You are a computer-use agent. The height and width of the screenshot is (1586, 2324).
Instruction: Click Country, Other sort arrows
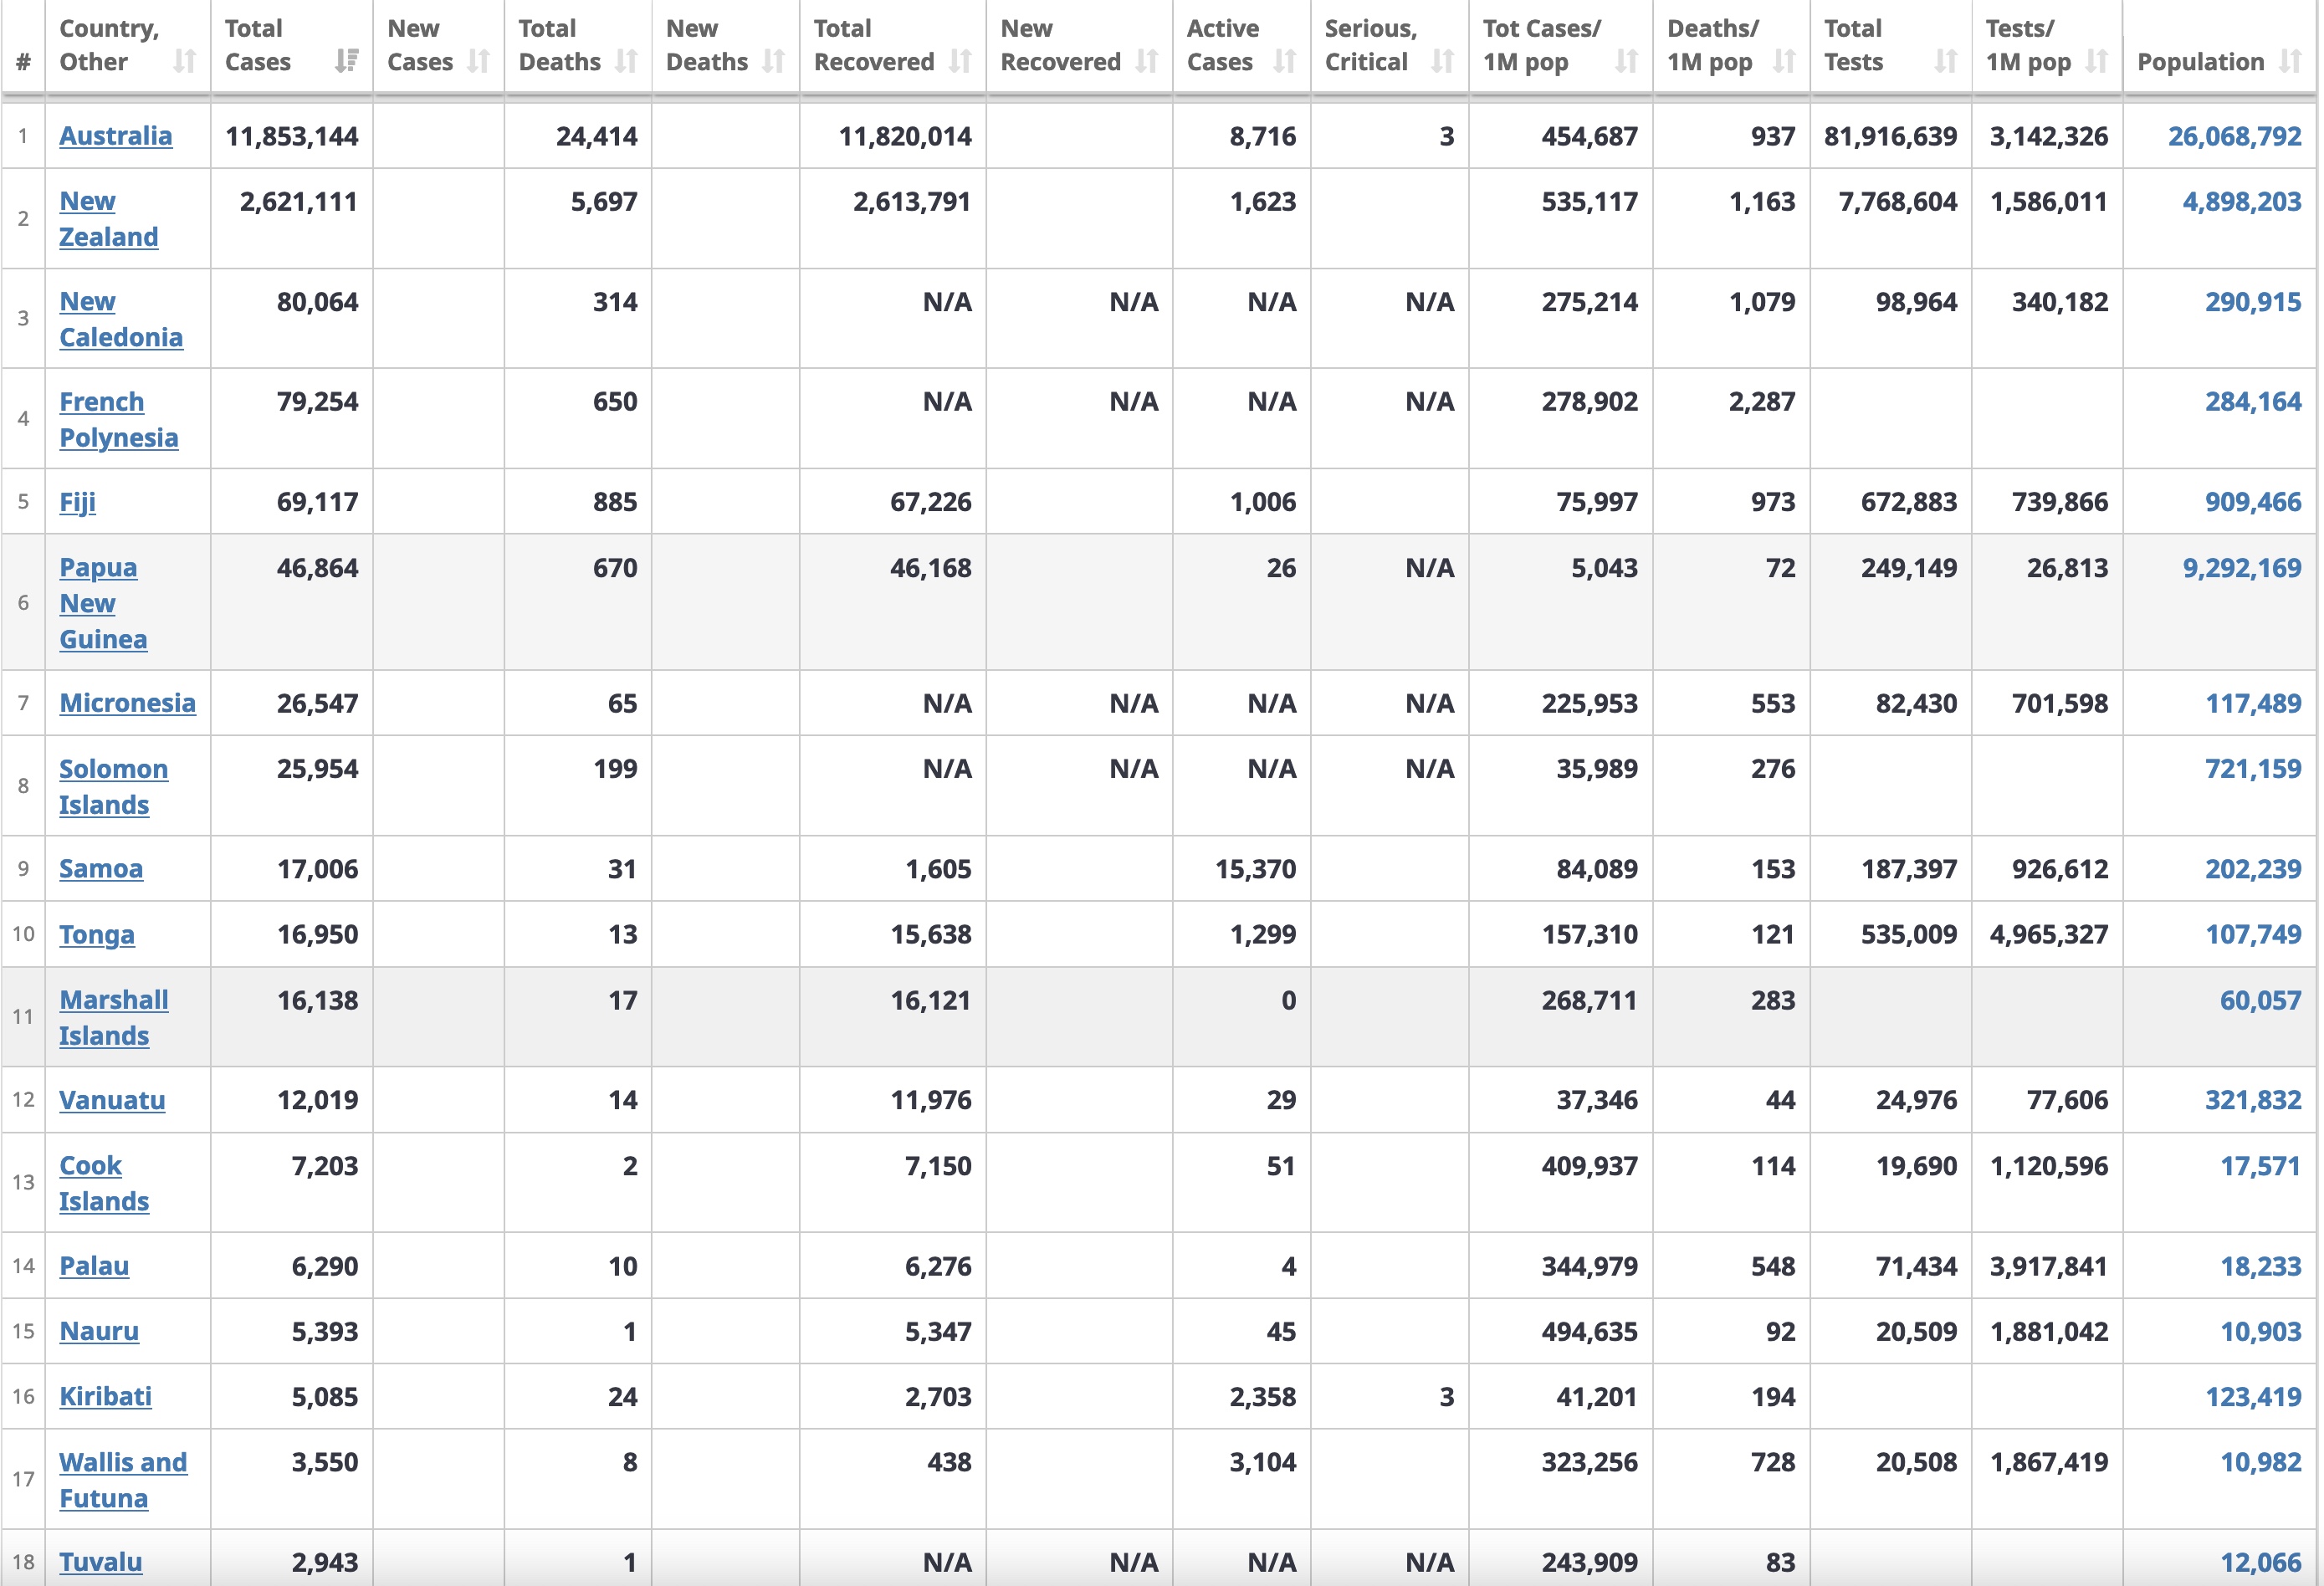[x=184, y=62]
